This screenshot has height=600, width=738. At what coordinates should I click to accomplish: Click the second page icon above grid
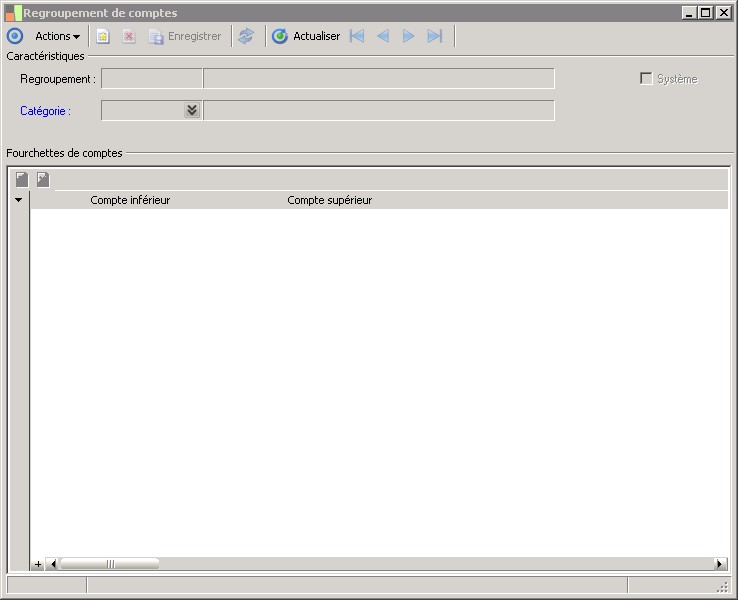coord(43,180)
